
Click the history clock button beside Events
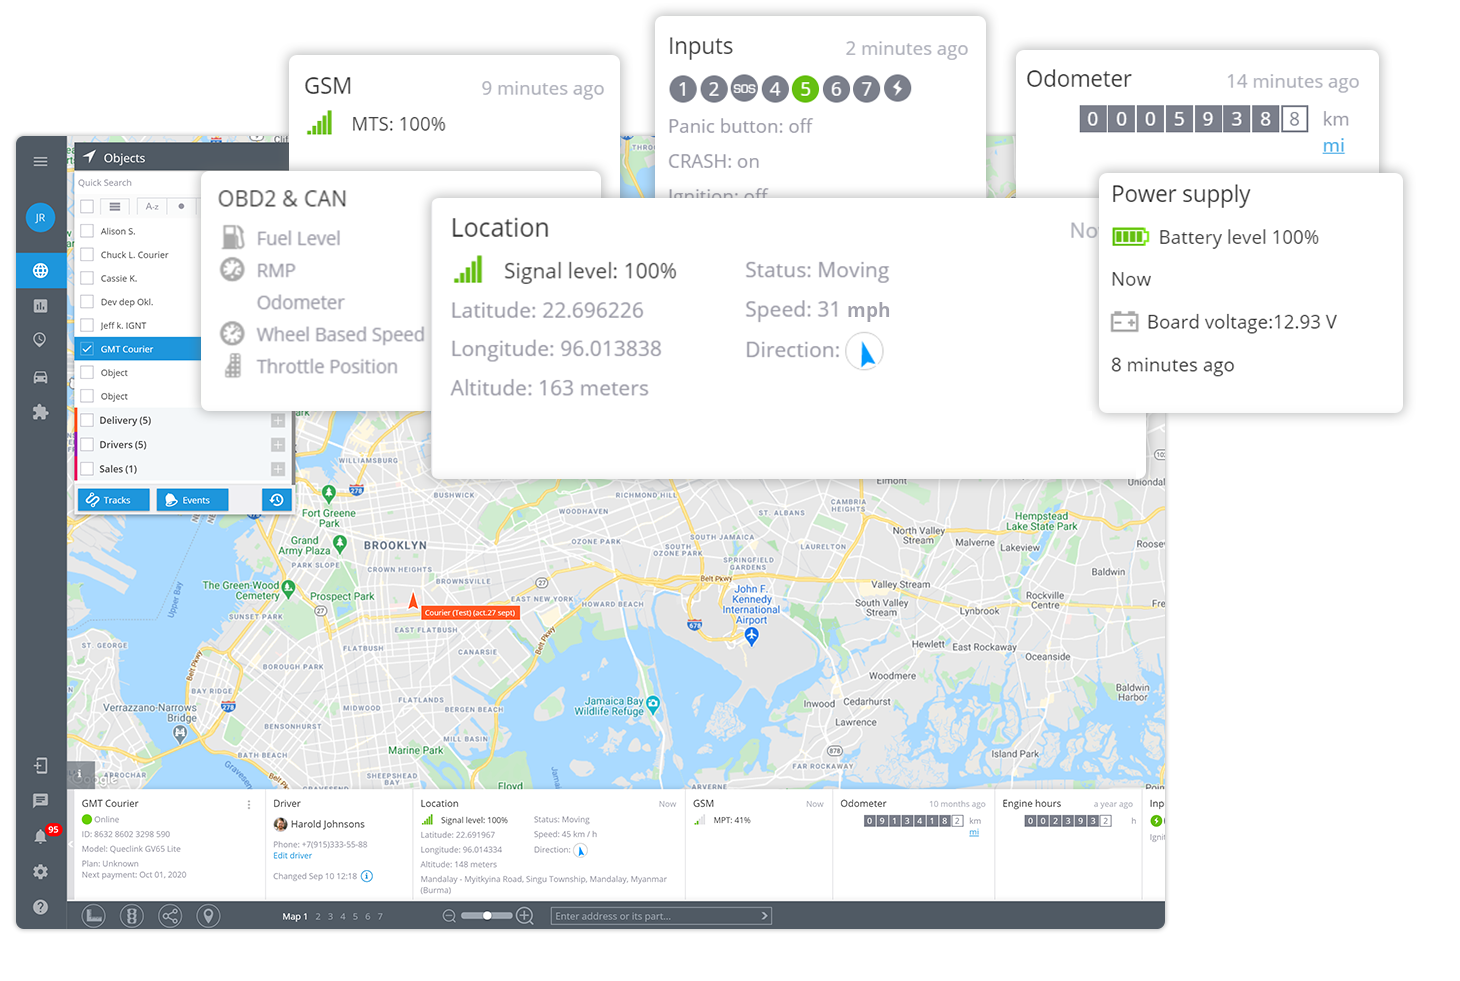pyautogui.click(x=277, y=500)
